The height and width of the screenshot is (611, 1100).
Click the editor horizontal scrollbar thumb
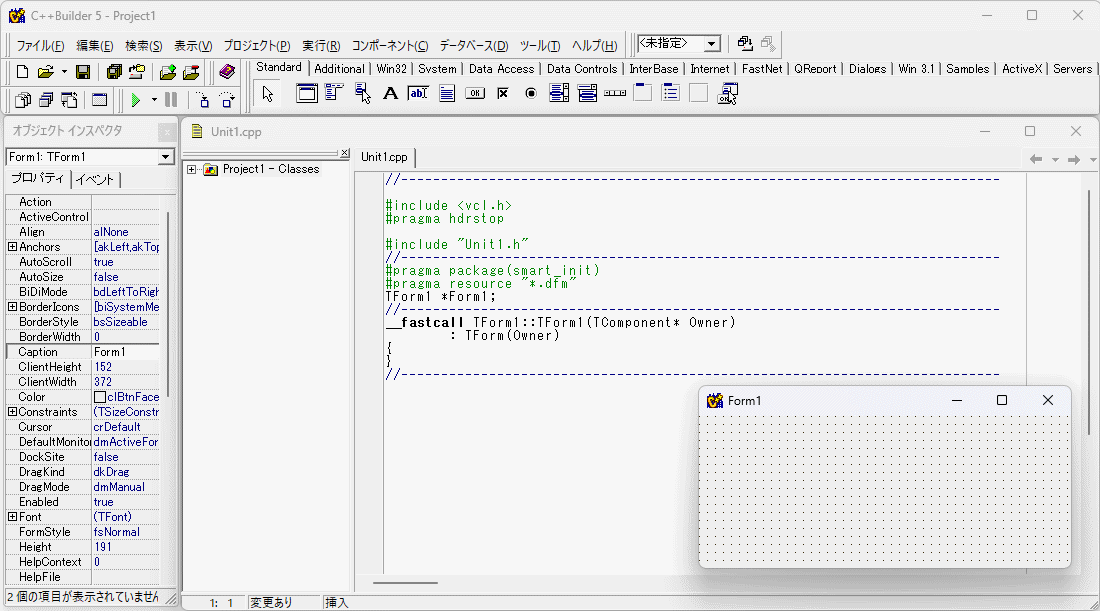[x=405, y=583]
